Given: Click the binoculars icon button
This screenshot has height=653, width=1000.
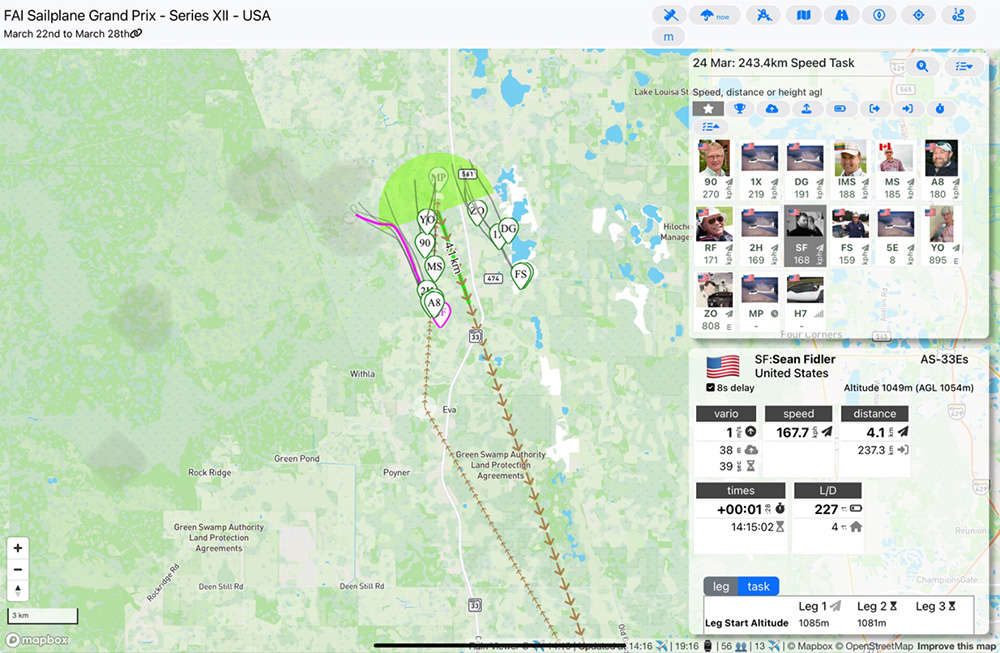Looking at the screenshot, I should click(842, 15).
